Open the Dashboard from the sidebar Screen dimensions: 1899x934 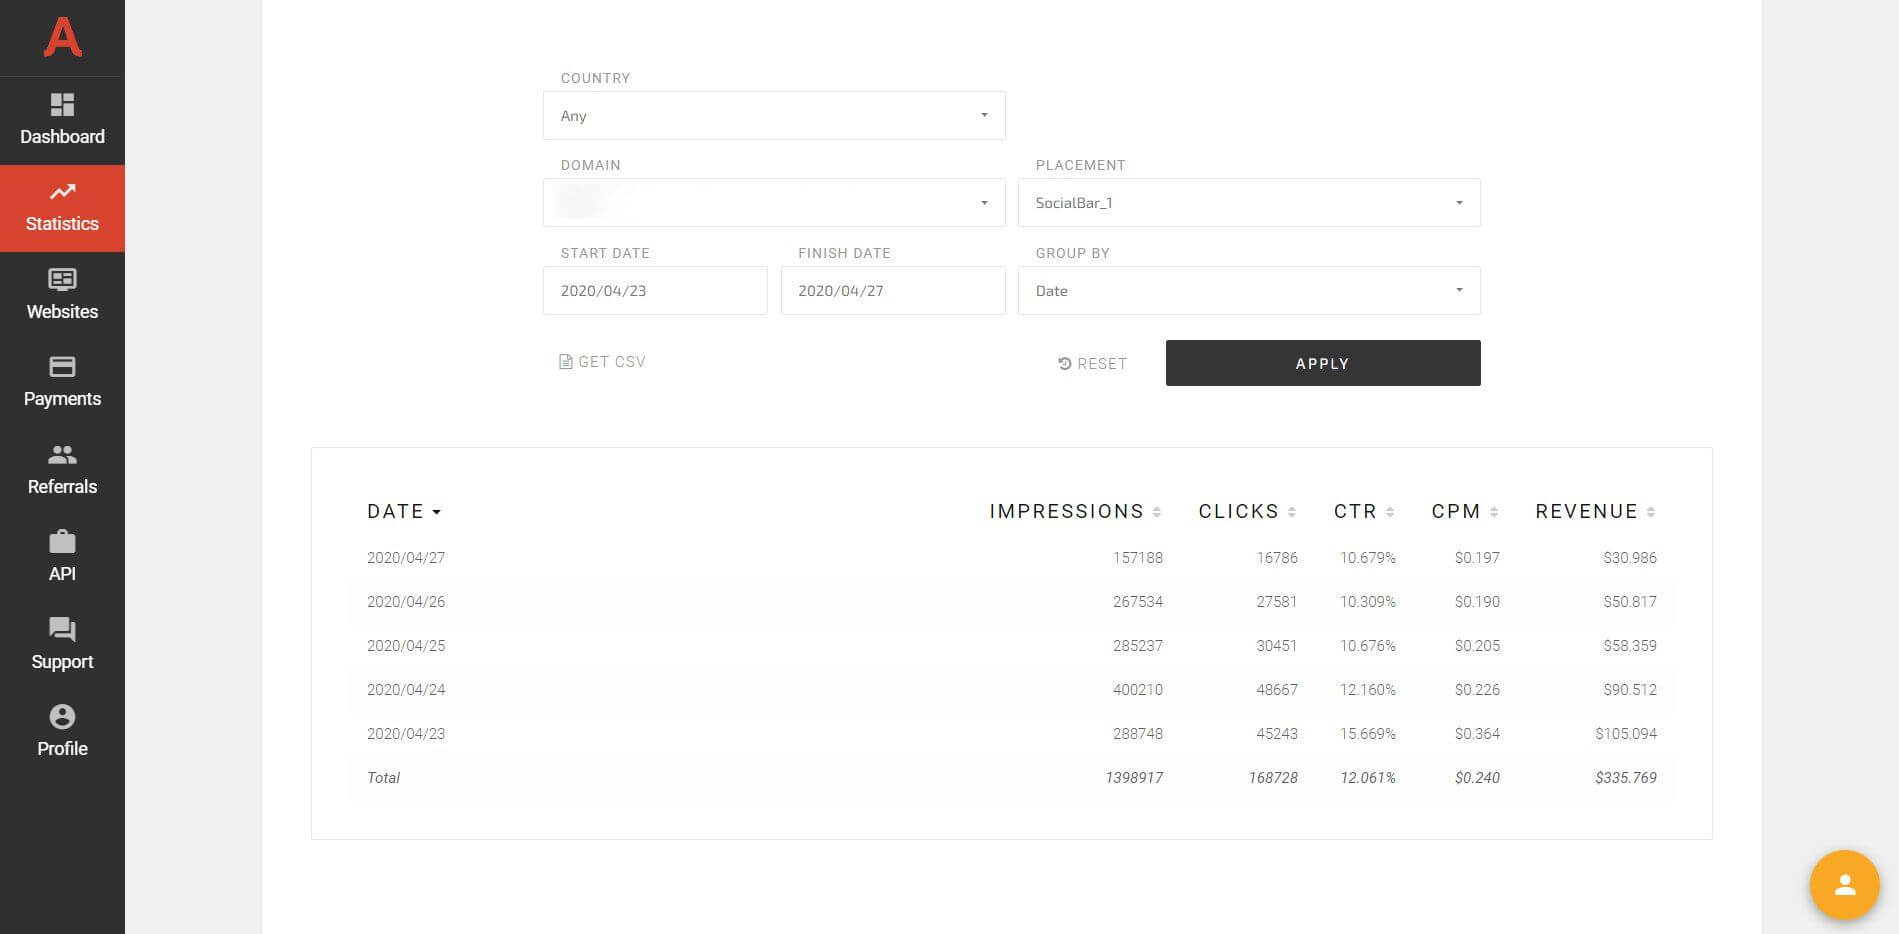[62, 120]
